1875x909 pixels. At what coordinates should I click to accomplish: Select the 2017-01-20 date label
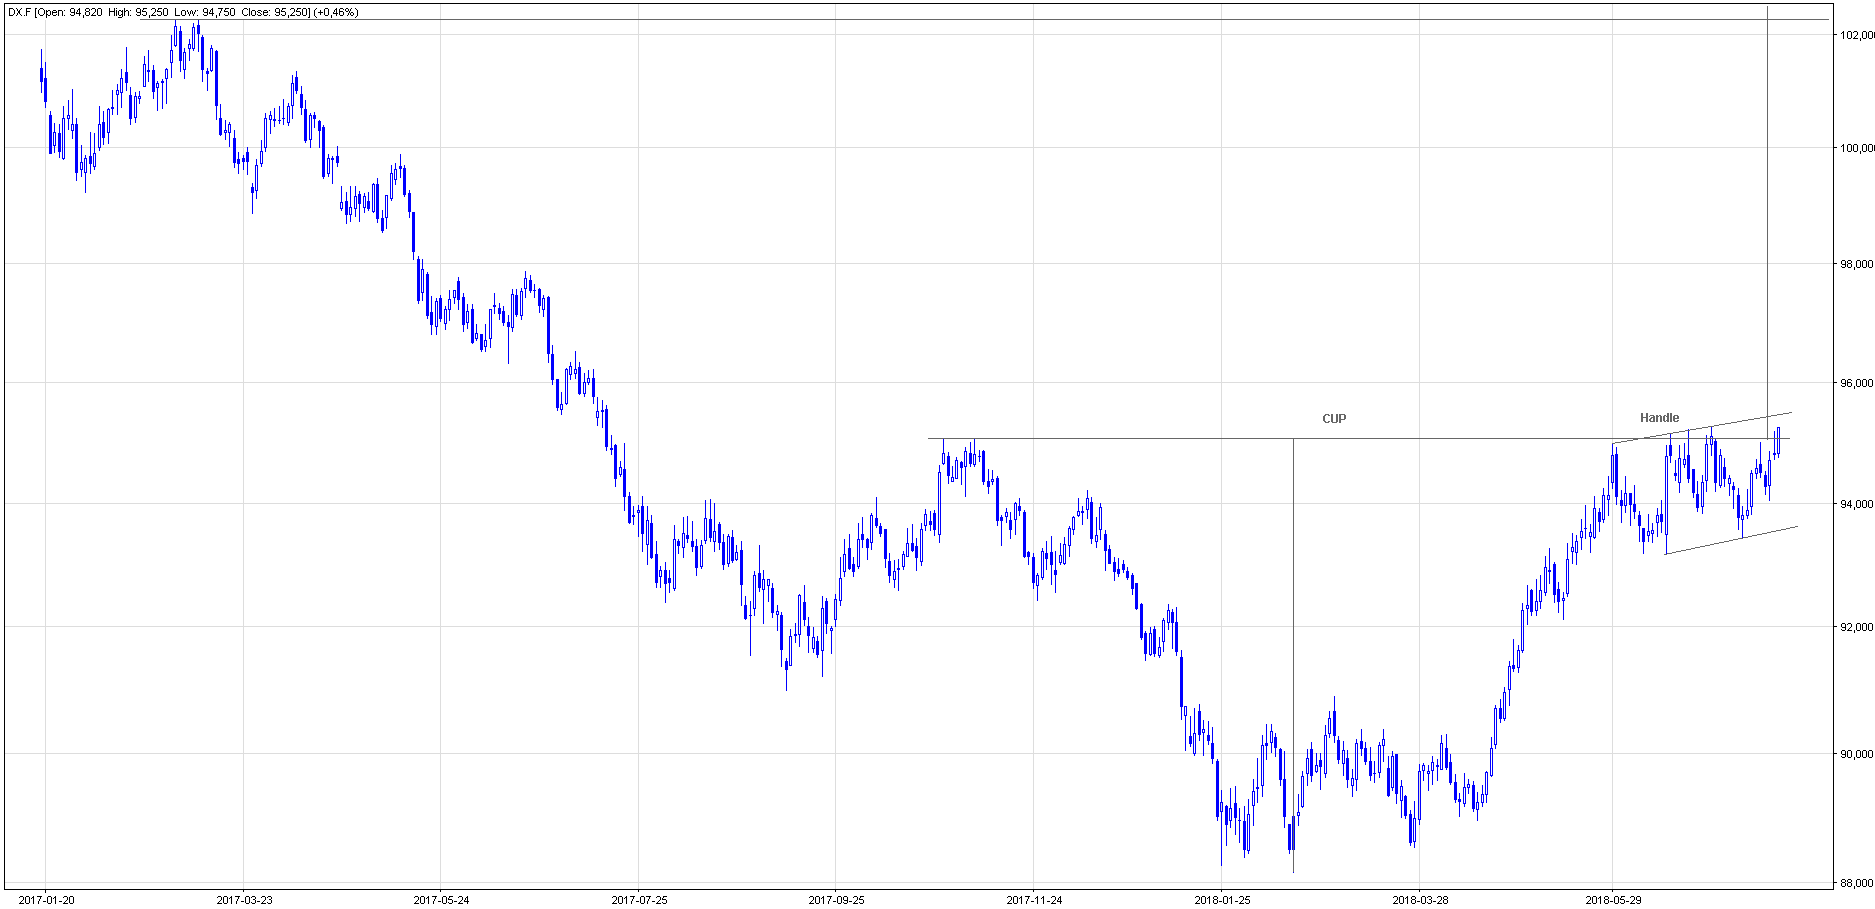(46, 900)
